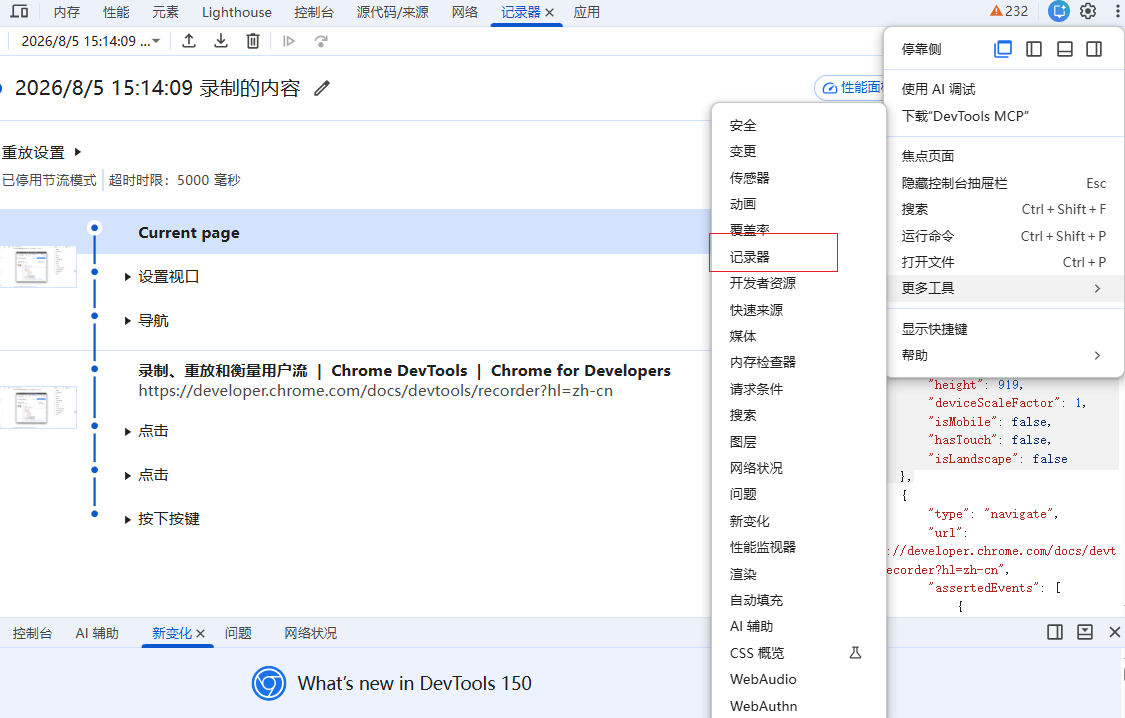
Task: Select 安全 menu entry
Action: pyautogui.click(x=799, y=126)
